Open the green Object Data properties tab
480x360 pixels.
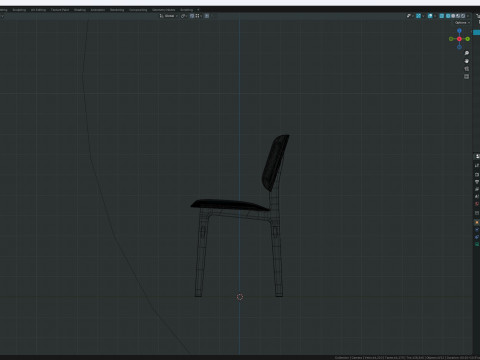coord(477,244)
